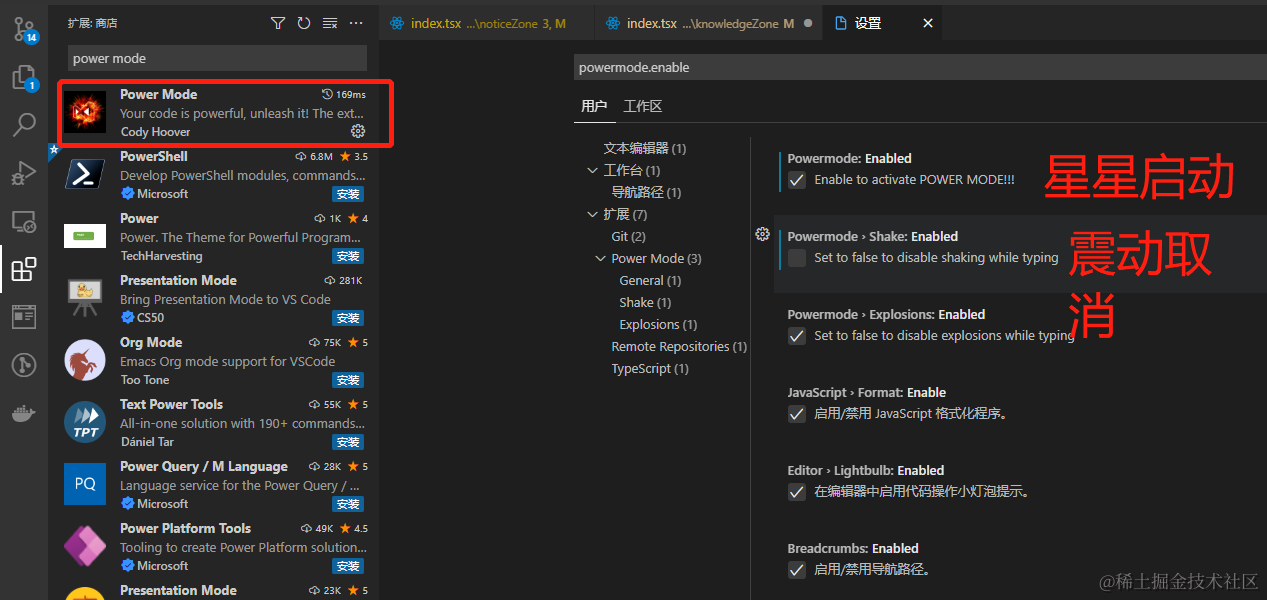Open extensions view more actions menu

click(356, 23)
